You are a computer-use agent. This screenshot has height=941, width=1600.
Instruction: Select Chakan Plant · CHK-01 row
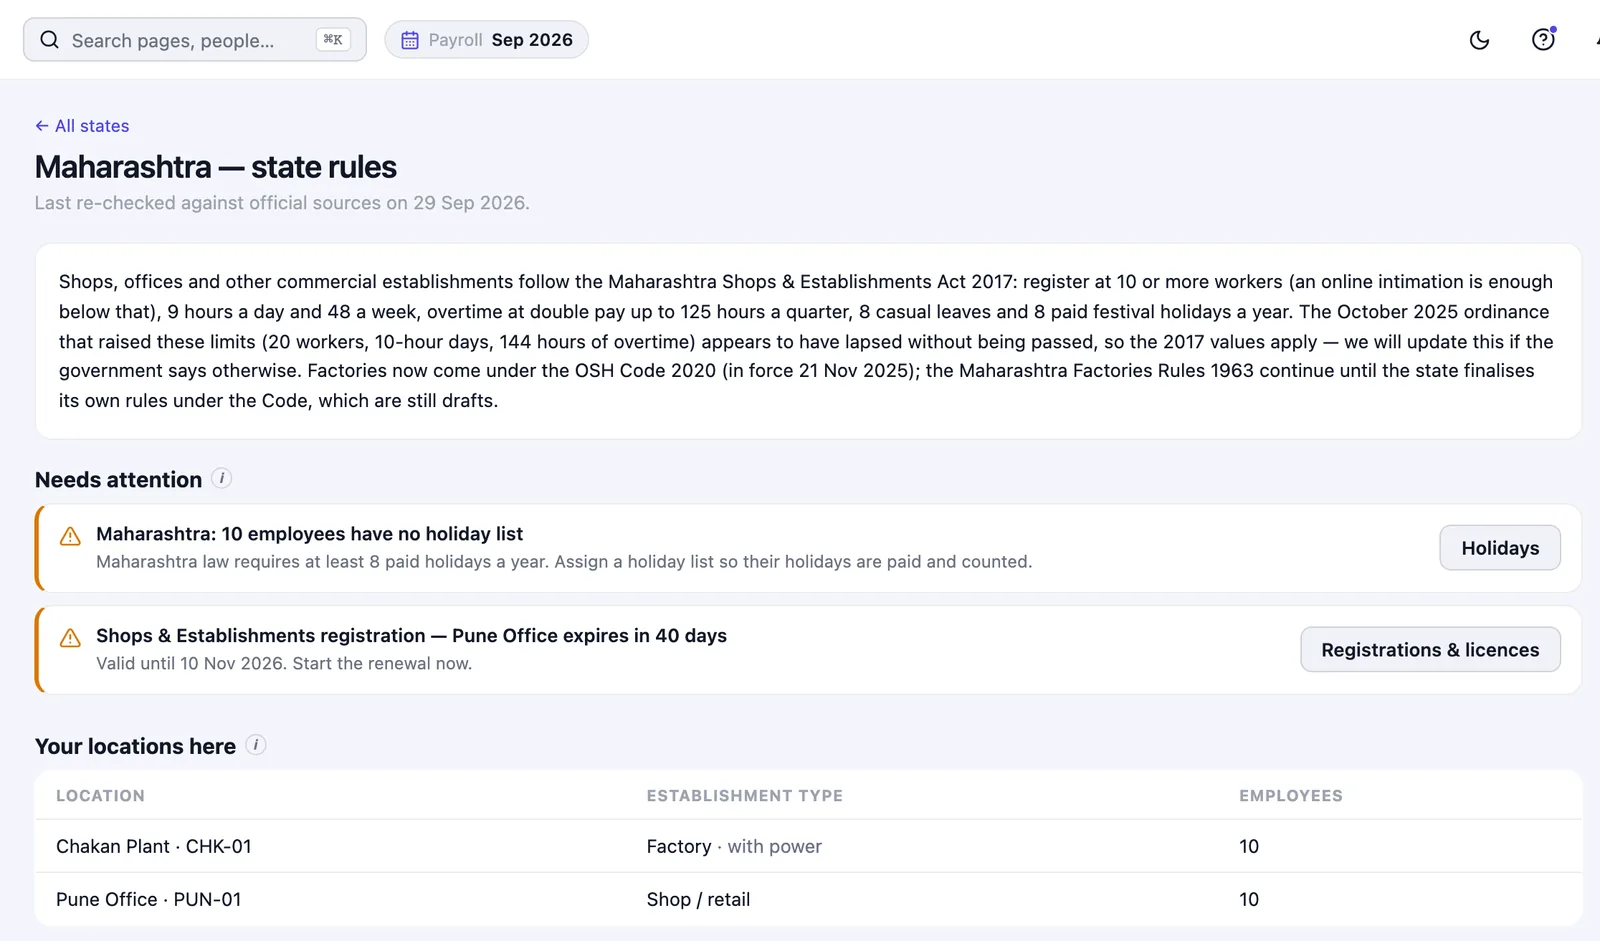[808, 846]
